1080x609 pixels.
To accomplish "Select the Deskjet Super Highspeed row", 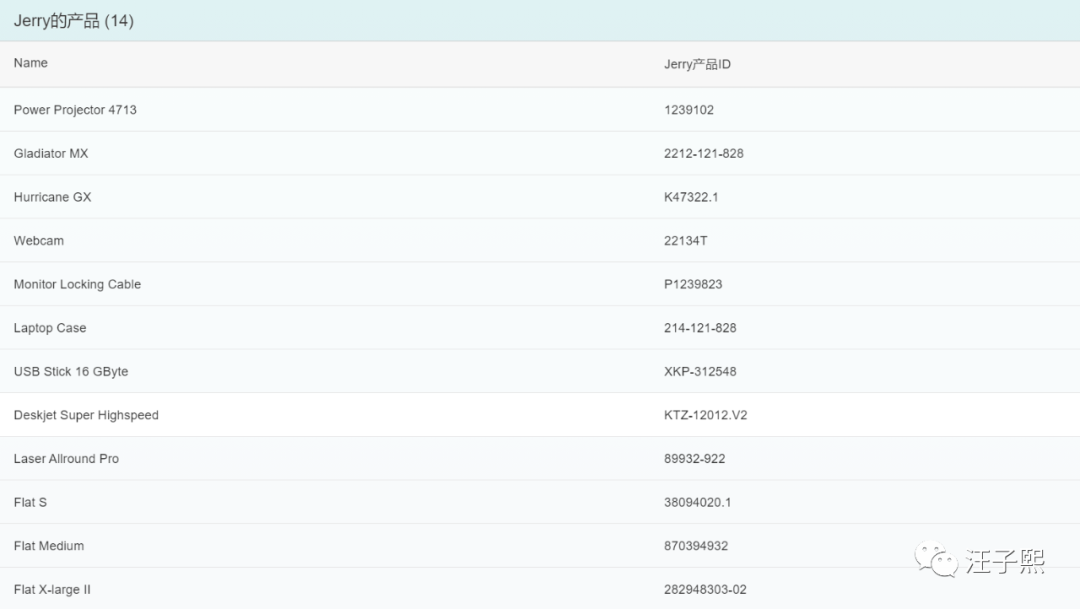I will click(x=540, y=415).
